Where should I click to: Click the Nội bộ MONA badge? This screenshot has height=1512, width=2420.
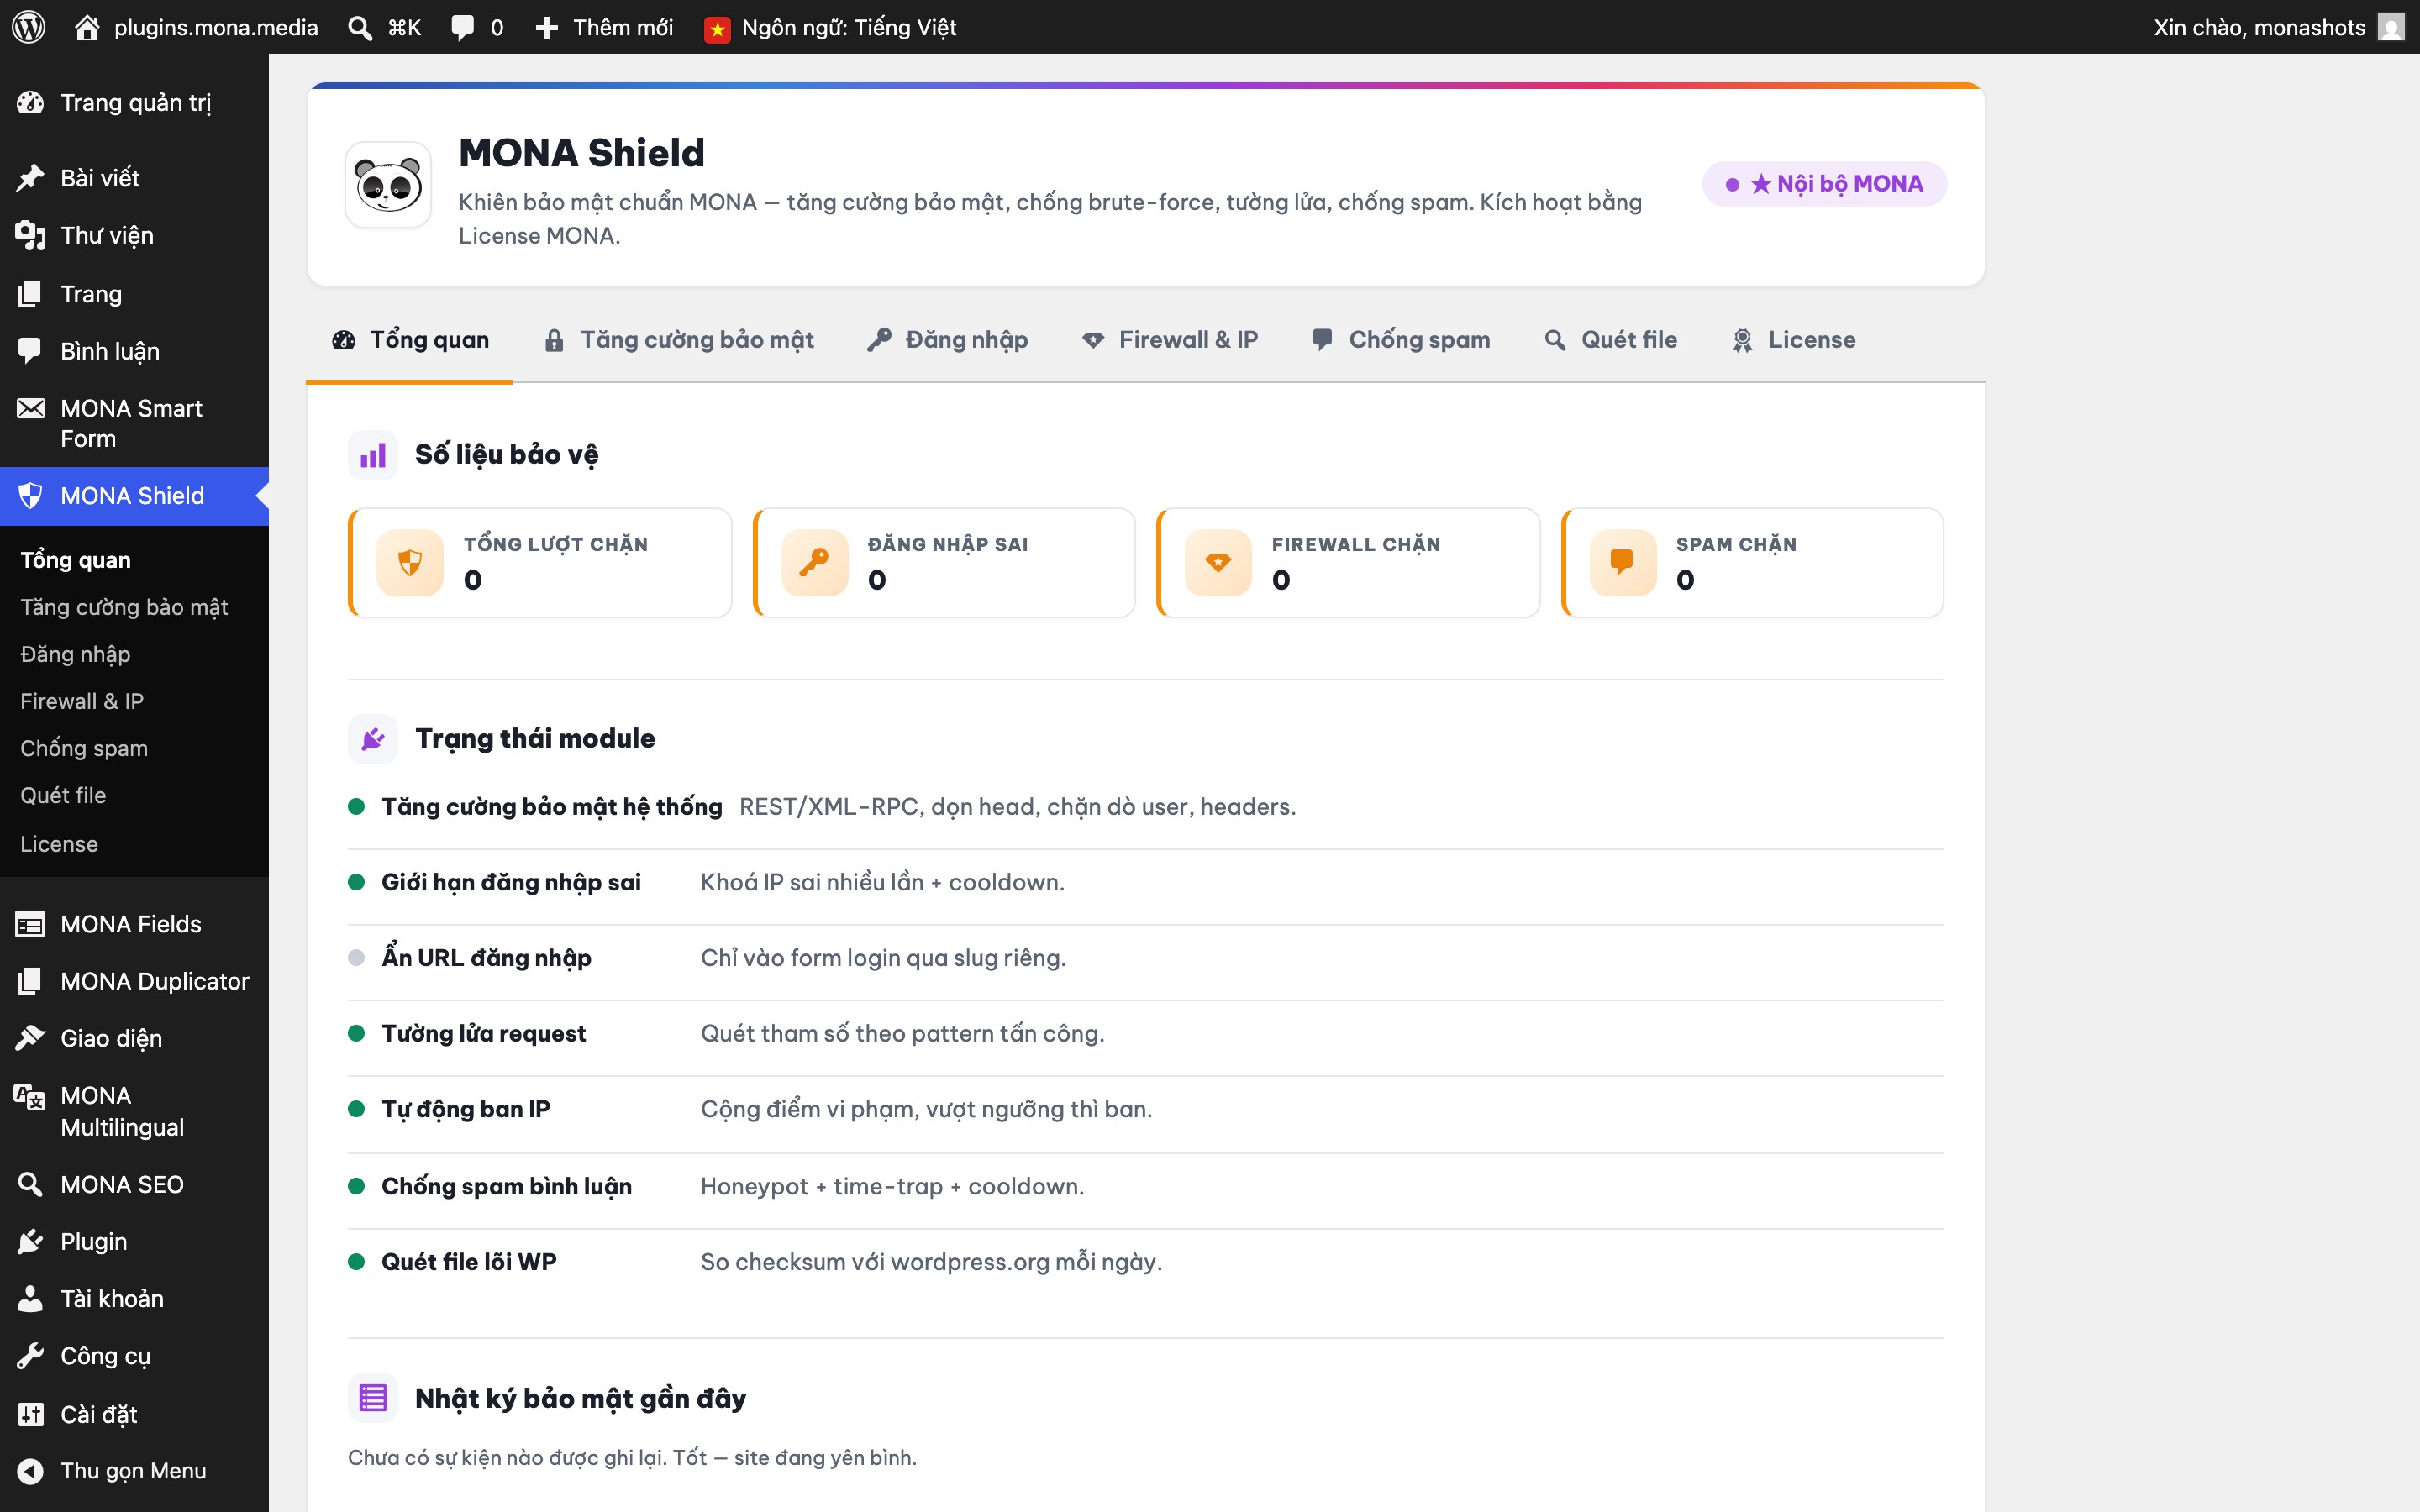[x=1825, y=184]
